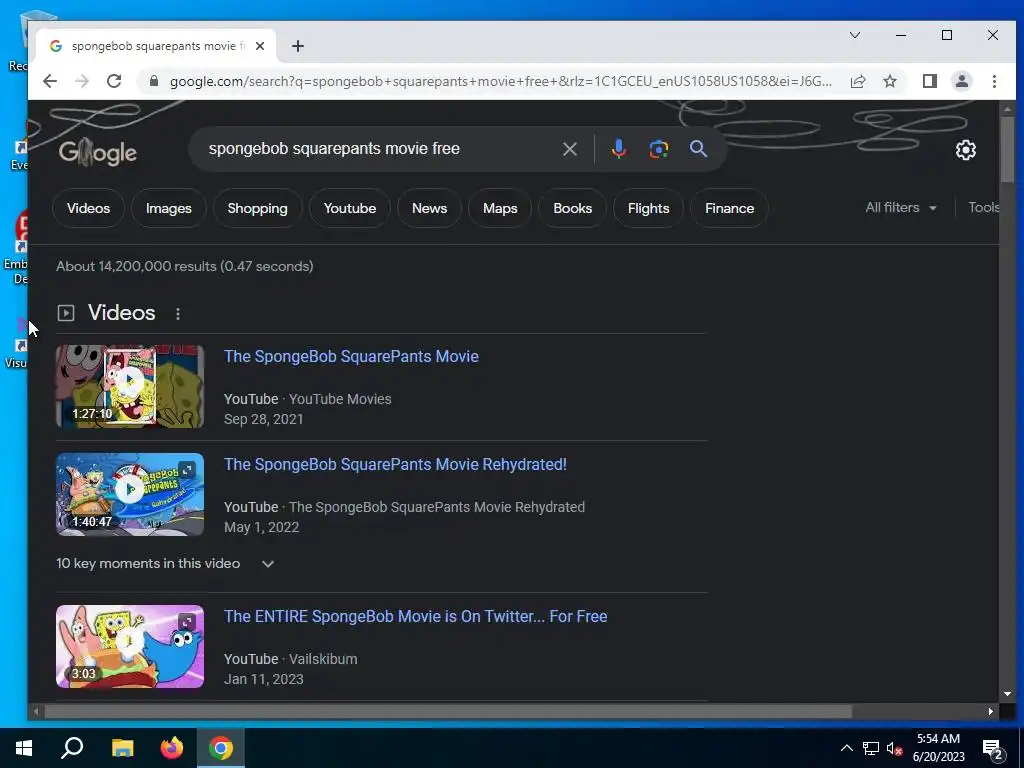The height and width of the screenshot is (768, 1024).
Task: Play the 1:27:10 video thumbnail
Action: pos(130,386)
